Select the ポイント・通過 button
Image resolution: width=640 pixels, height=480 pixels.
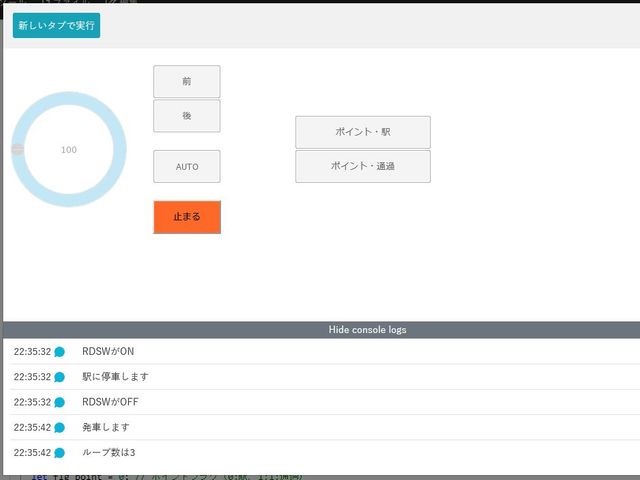tap(363, 166)
